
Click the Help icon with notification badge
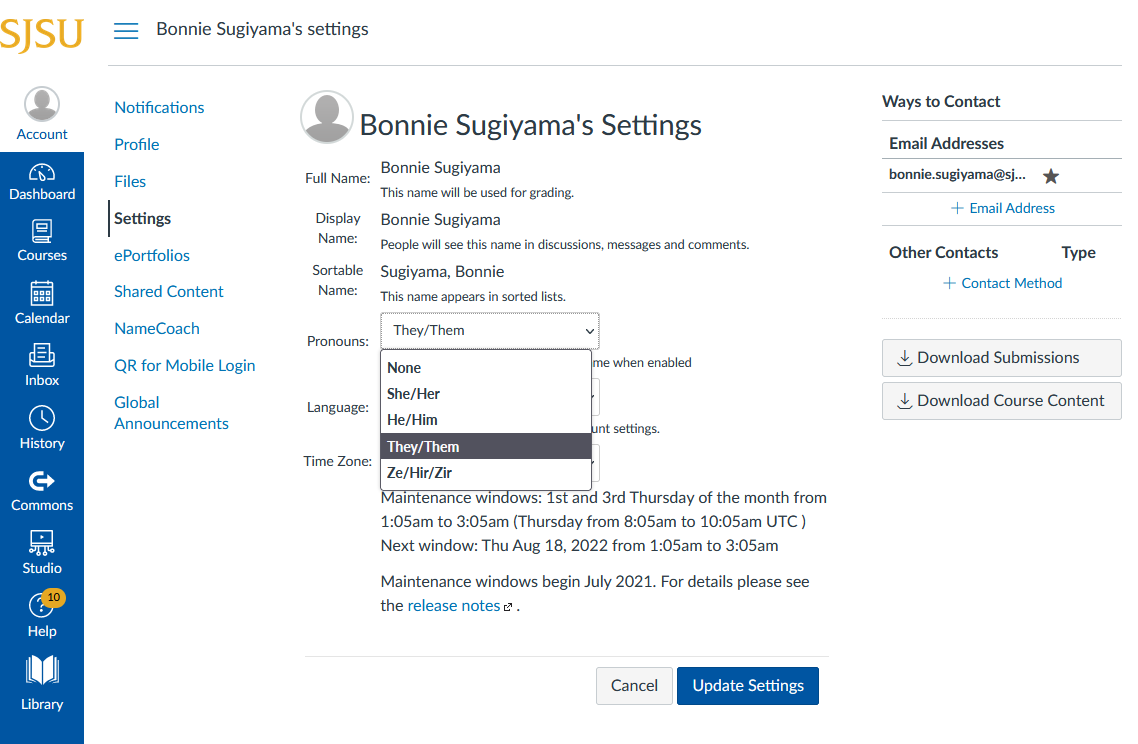42,613
